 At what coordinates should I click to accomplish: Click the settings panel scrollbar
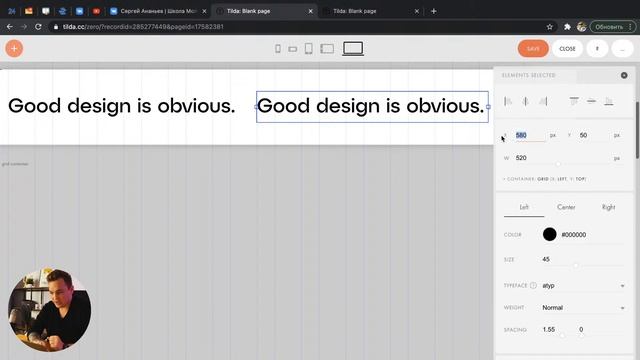[638, 131]
